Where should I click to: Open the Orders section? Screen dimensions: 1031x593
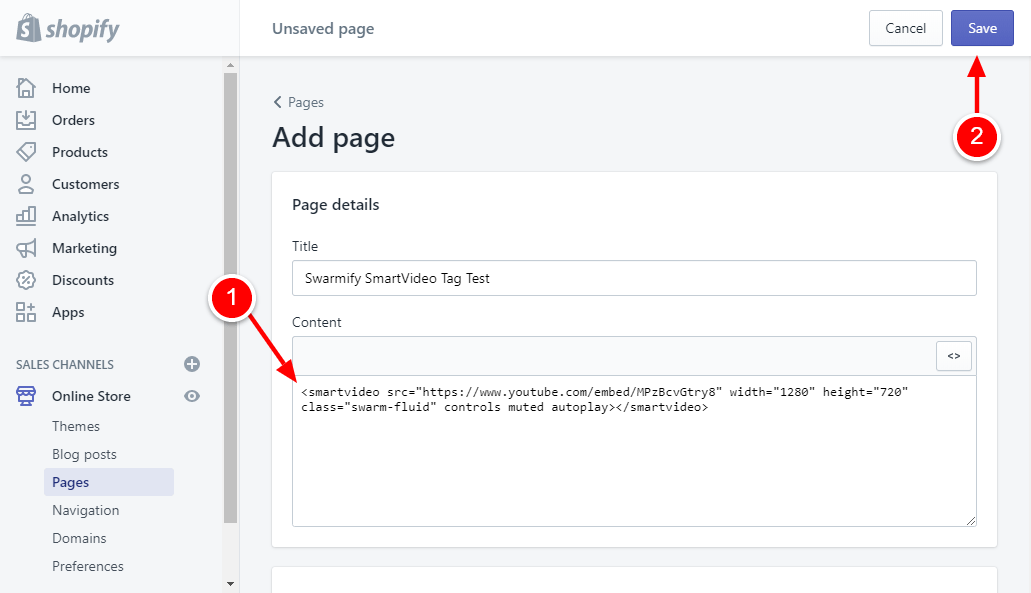pos(73,120)
